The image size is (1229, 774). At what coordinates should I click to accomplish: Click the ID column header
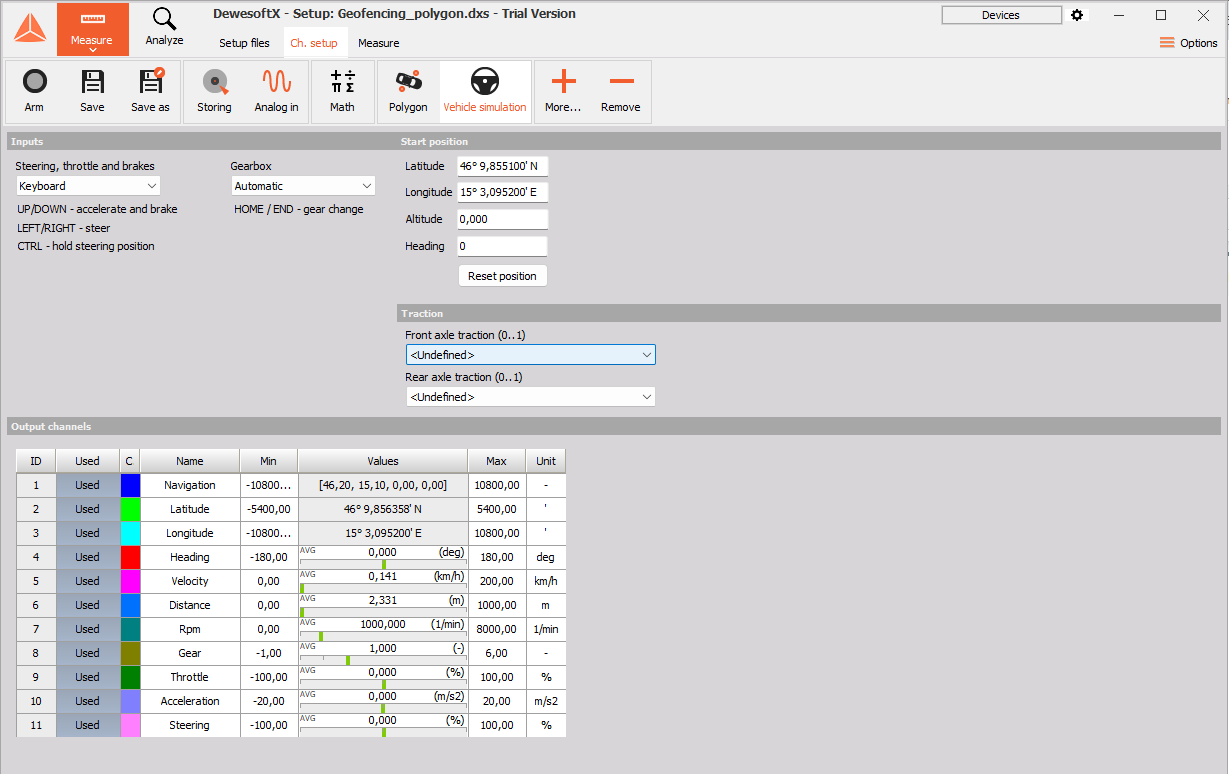[36, 461]
